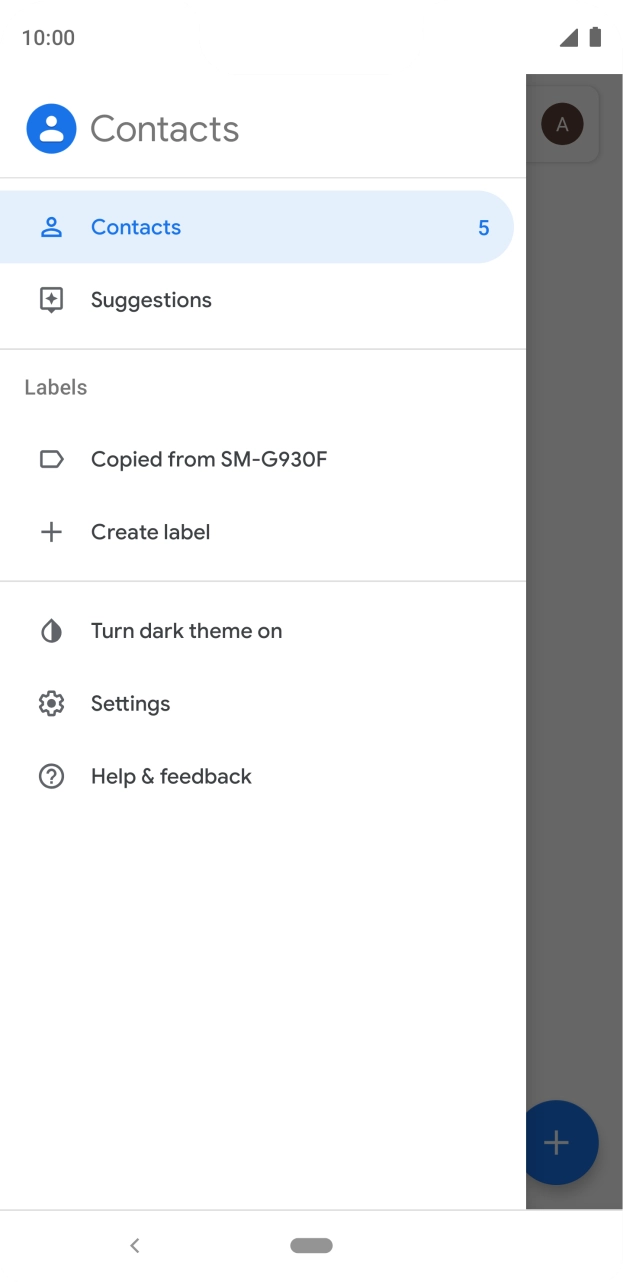The image size is (623, 1282).
Task: Open the Contacts list from drawer
Action: [136, 227]
